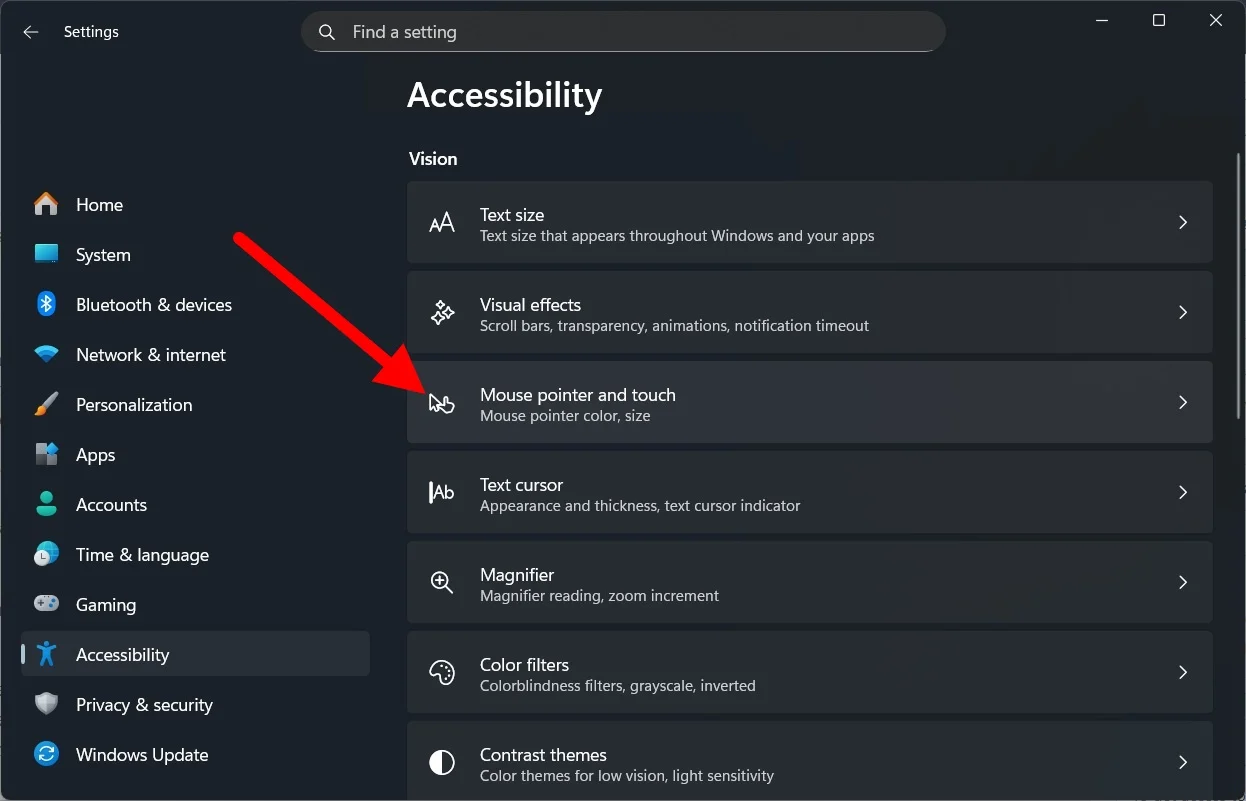The width and height of the screenshot is (1246, 801).
Task: Click the Find a setting search box
Action: (623, 31)
